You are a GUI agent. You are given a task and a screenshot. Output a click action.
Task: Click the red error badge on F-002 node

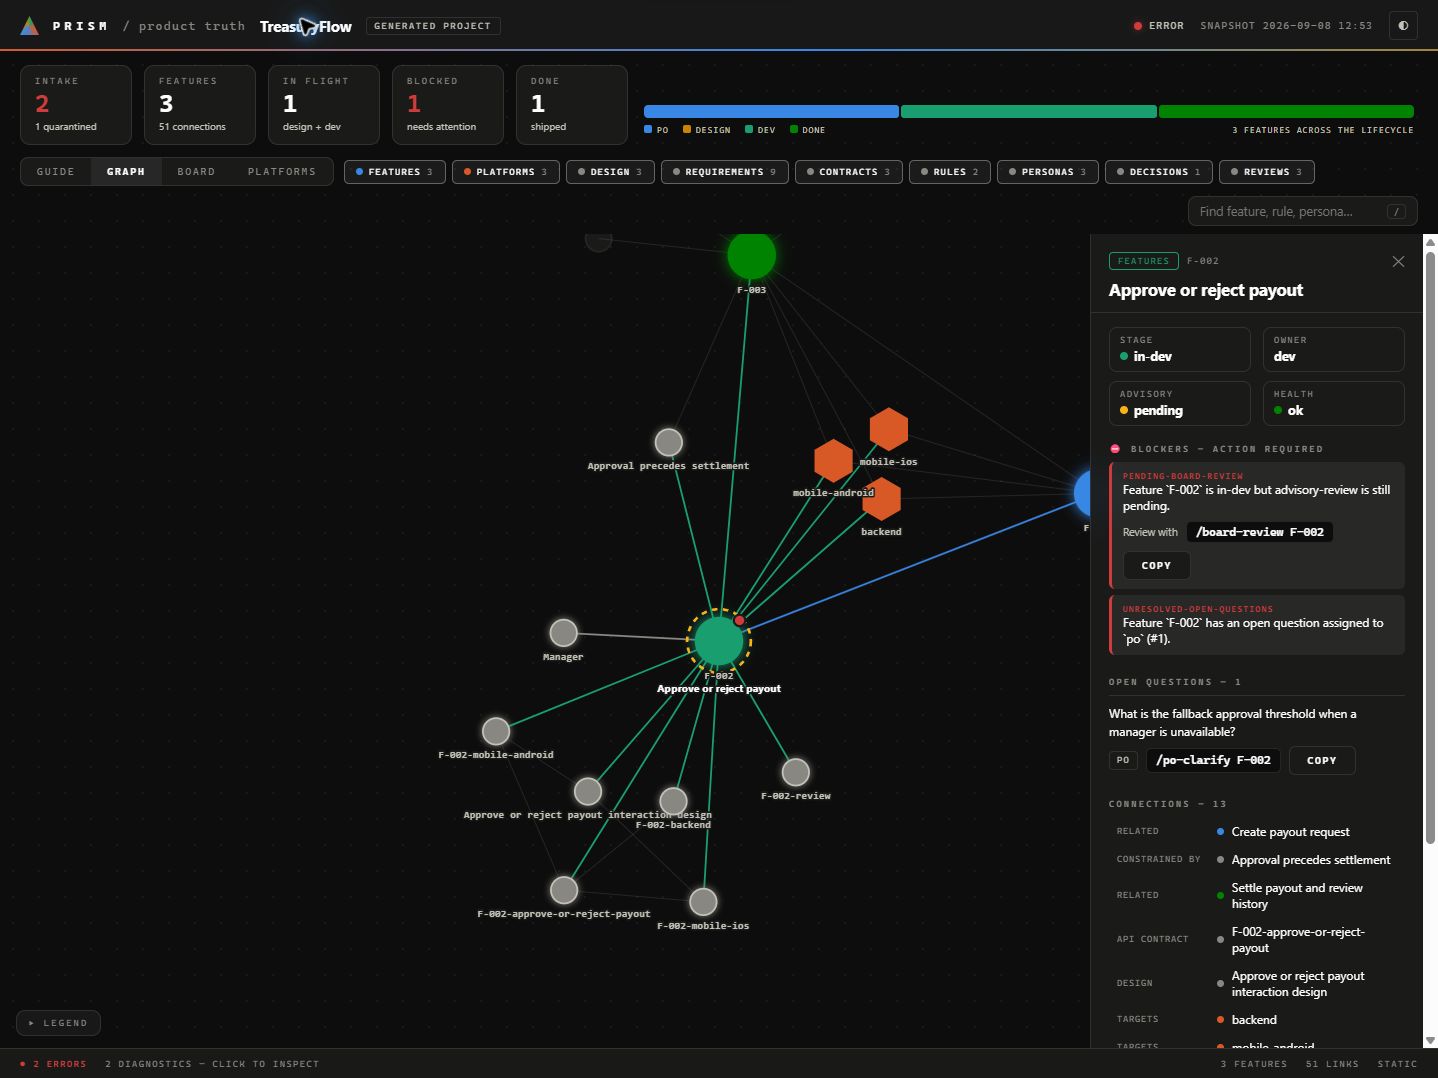tap(739, 620)
